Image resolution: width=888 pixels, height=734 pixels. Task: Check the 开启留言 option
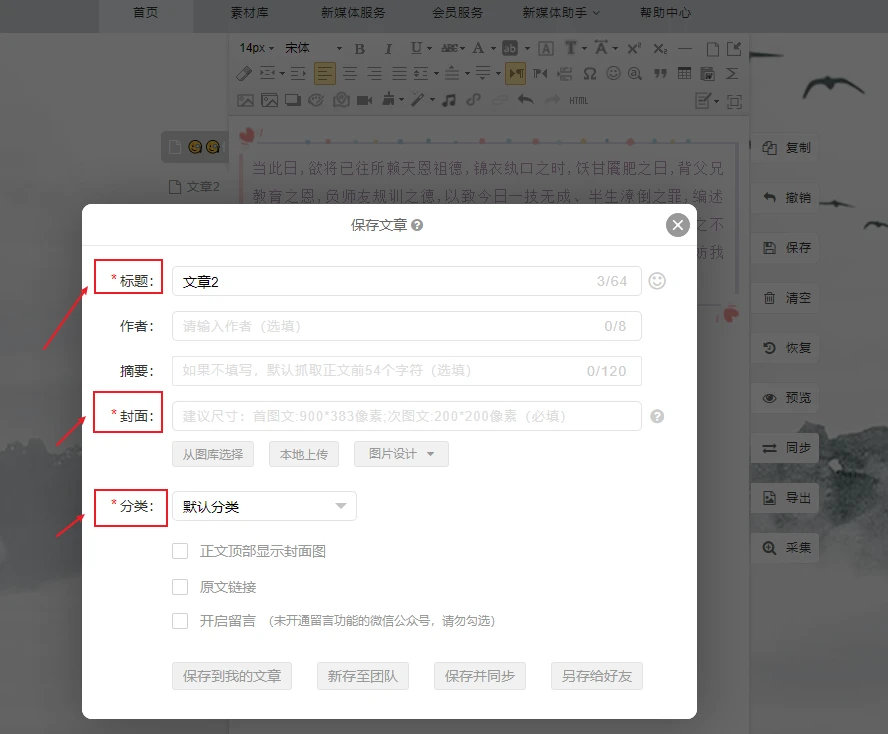[180, 621]
